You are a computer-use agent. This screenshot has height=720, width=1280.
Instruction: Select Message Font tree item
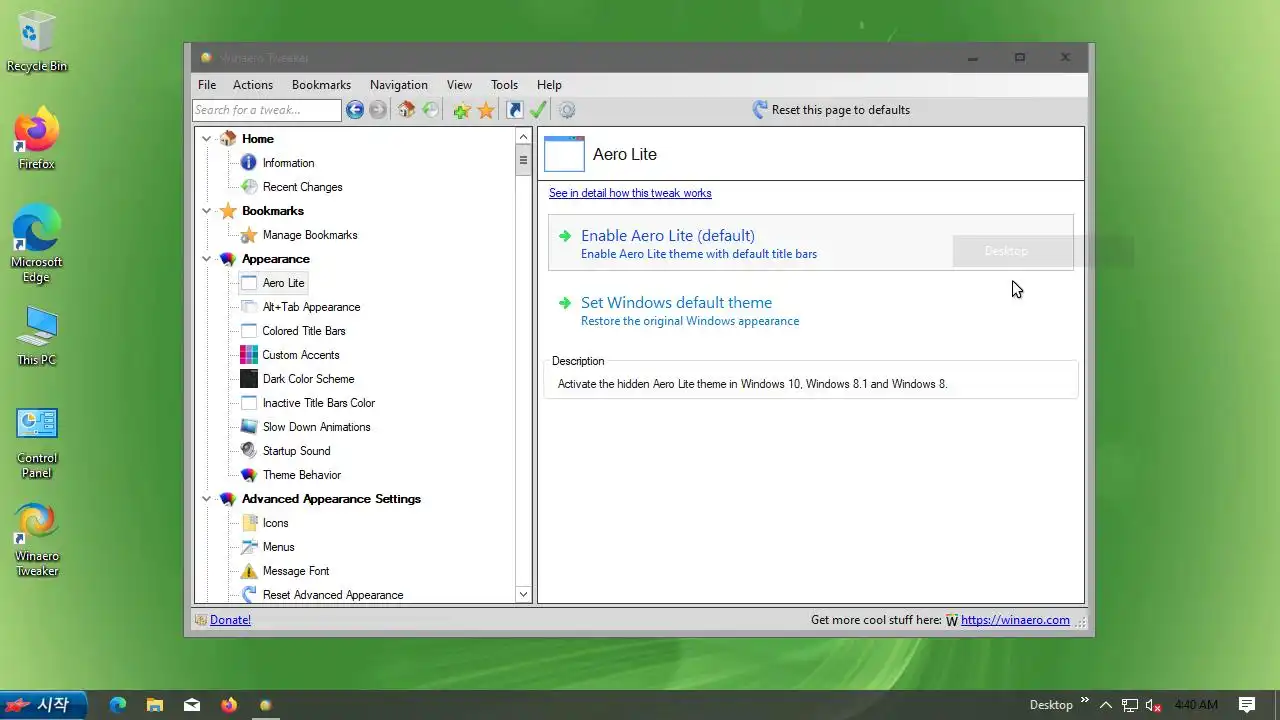pyautogui.click(x=296, y=571)
